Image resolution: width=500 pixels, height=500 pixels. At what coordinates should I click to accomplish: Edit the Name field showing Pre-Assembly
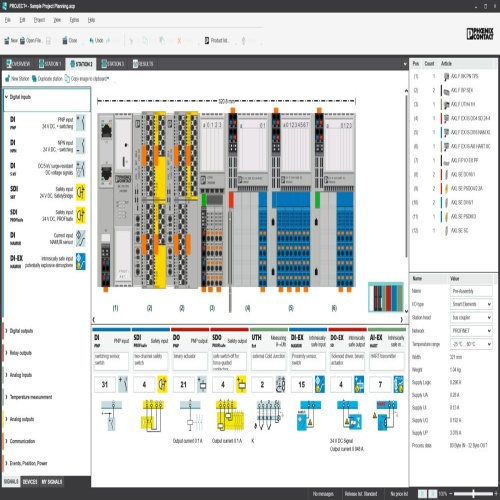(471, 291)
